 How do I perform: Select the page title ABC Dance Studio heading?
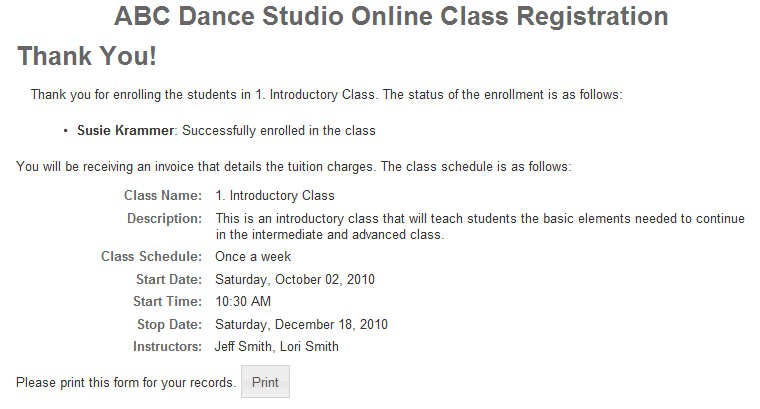(x=391, y=16)
